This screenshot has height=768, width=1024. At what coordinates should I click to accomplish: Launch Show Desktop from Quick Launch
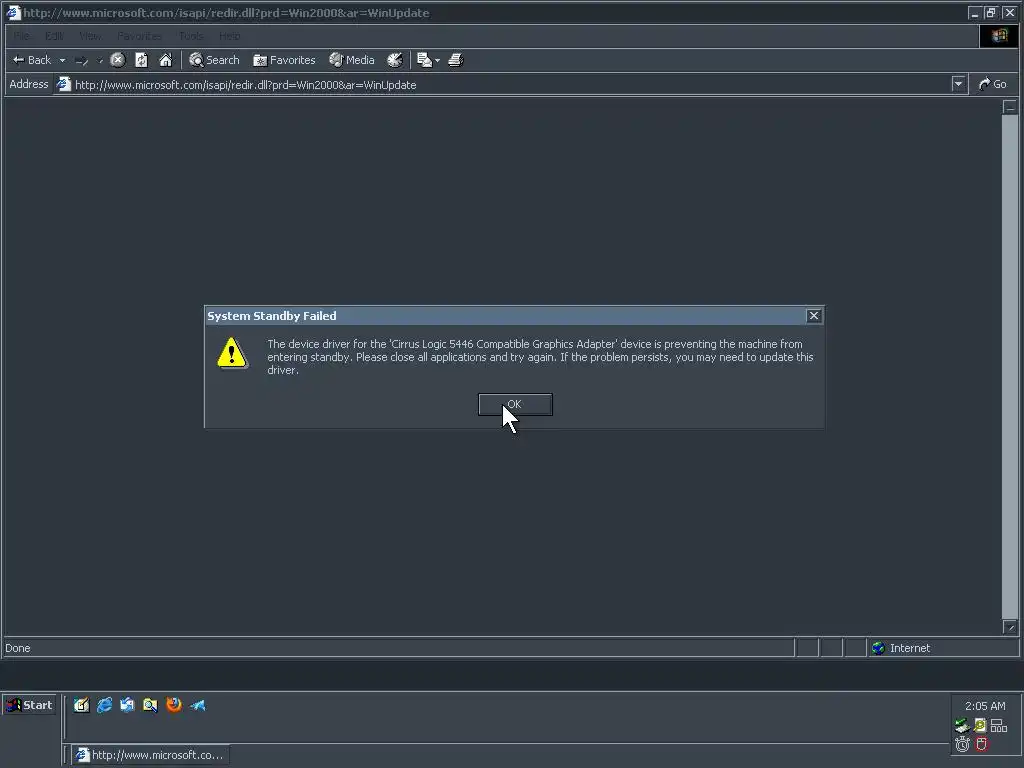82,705
